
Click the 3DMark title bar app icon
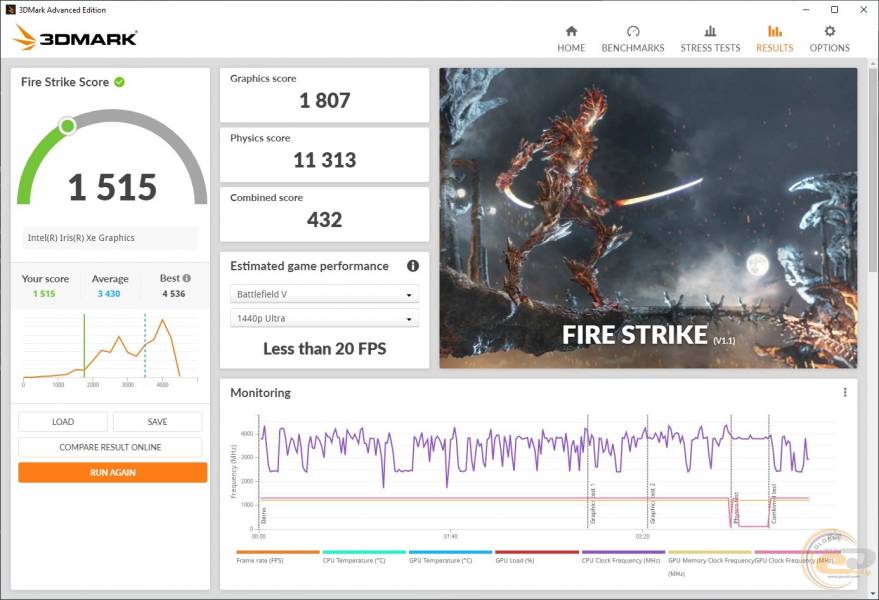[10, 10]
